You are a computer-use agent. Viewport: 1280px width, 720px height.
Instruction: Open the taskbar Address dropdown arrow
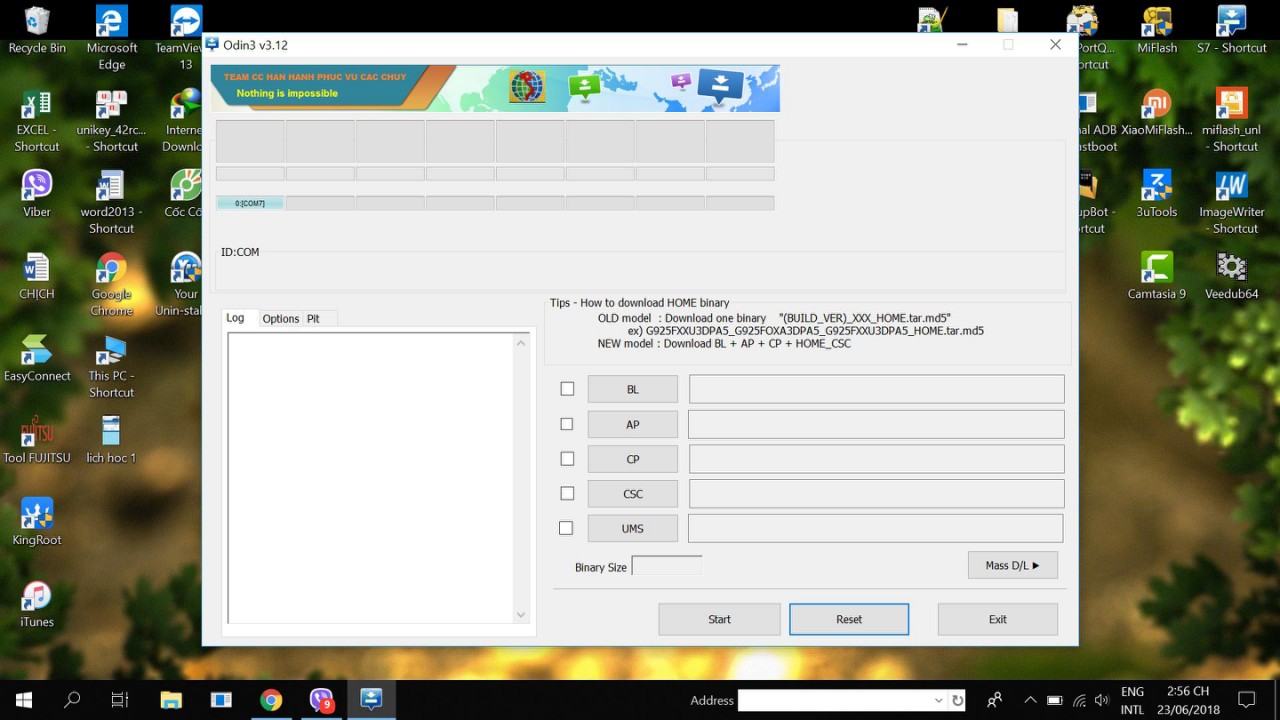click(938, 700)
